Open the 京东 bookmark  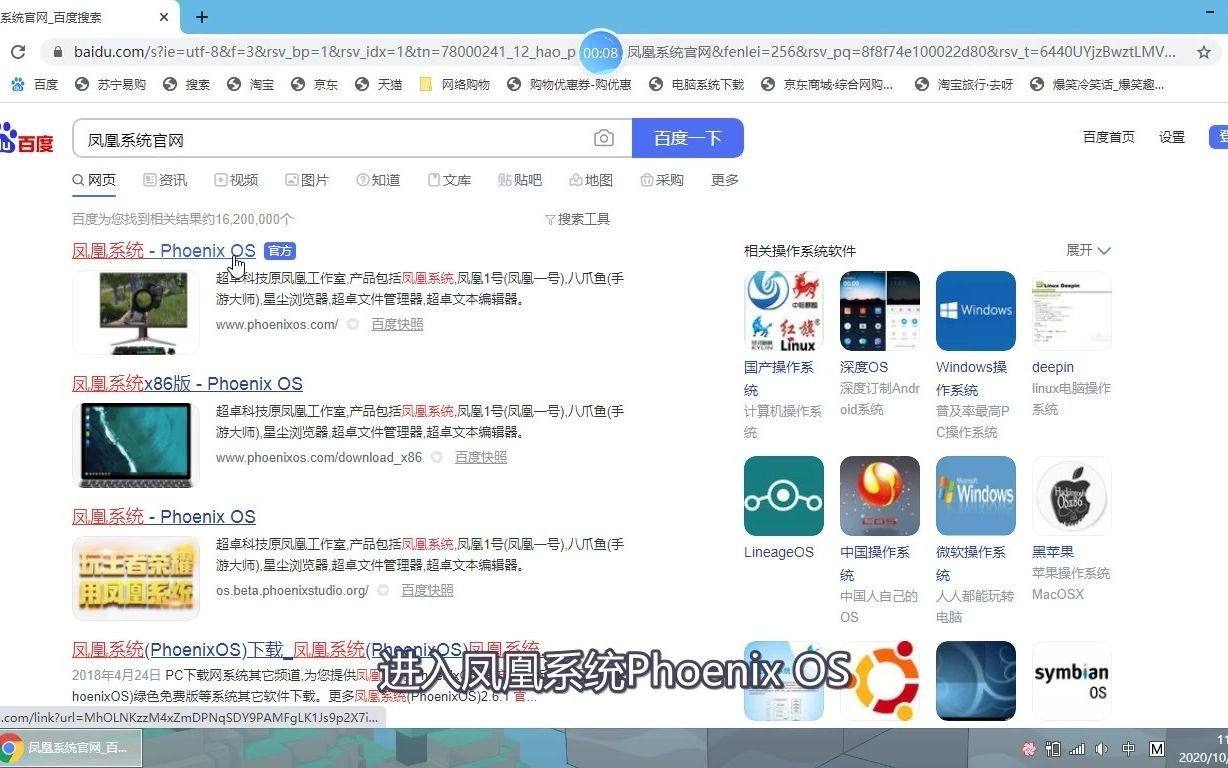[x=324, y=84]
